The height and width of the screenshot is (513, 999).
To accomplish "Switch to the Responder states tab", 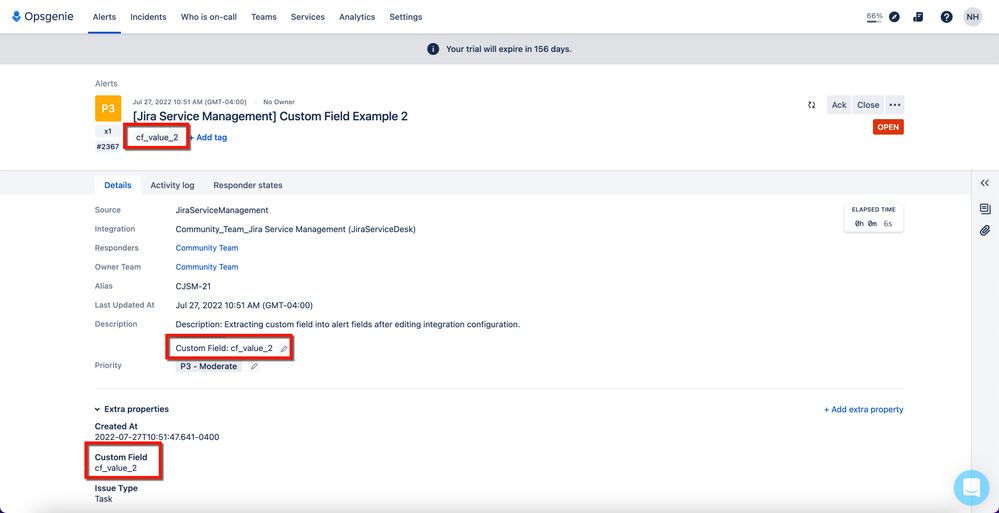I will click(248, 185).
